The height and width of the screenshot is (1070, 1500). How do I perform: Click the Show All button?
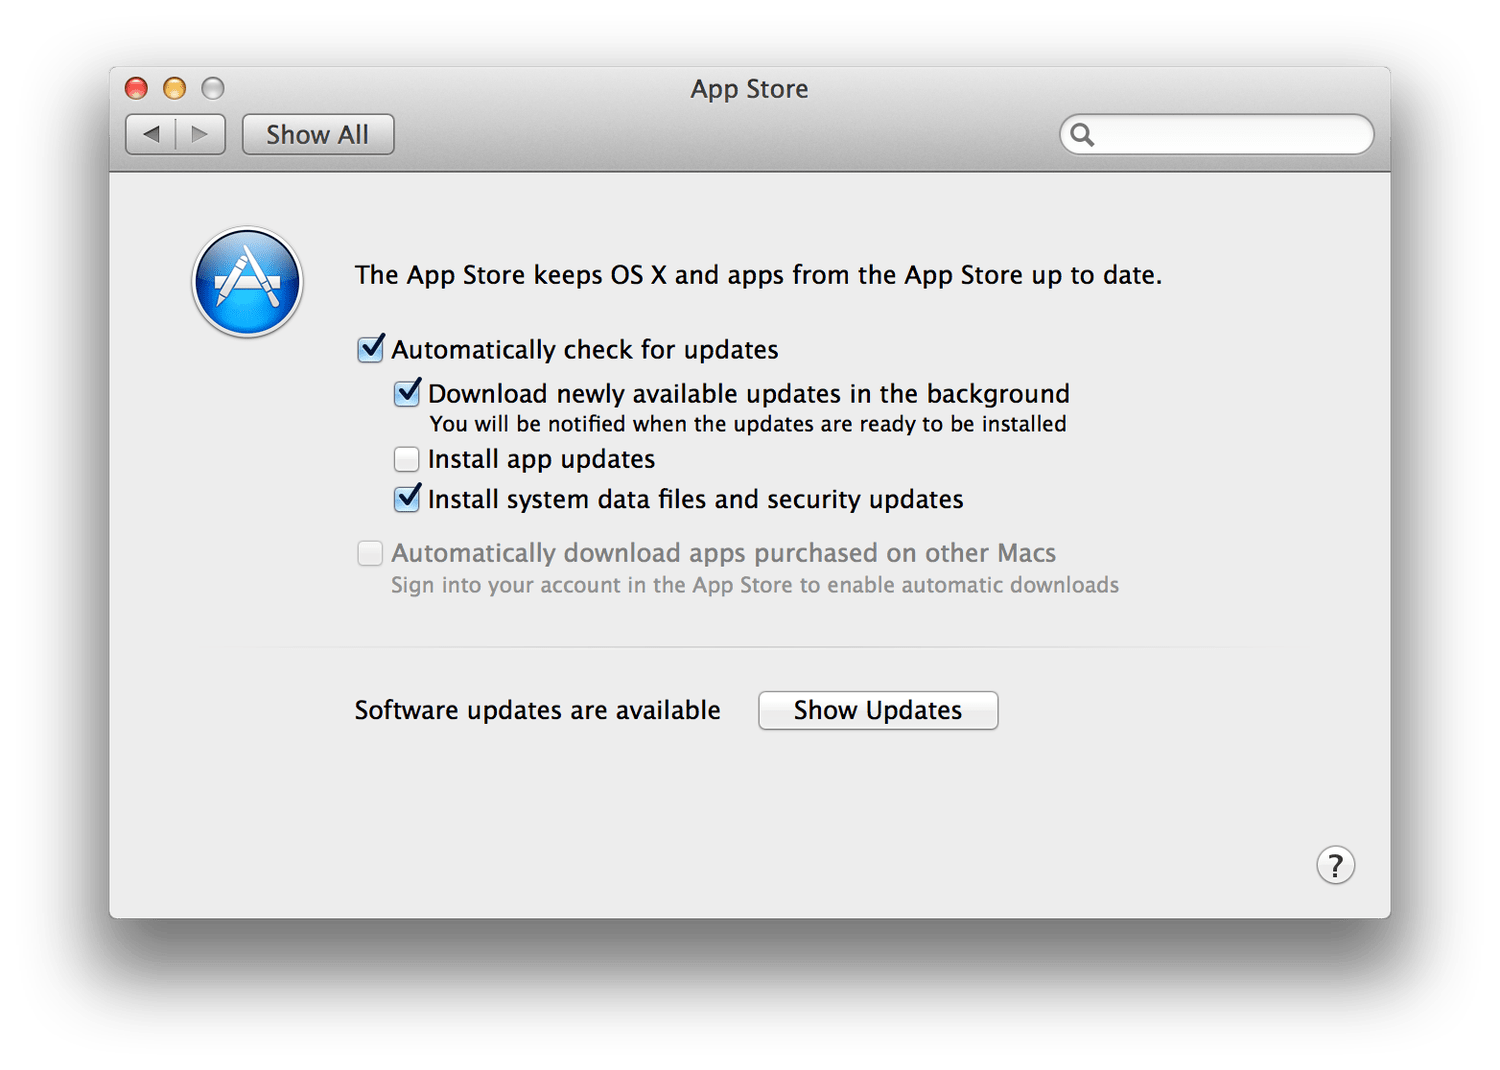(318, 134)
